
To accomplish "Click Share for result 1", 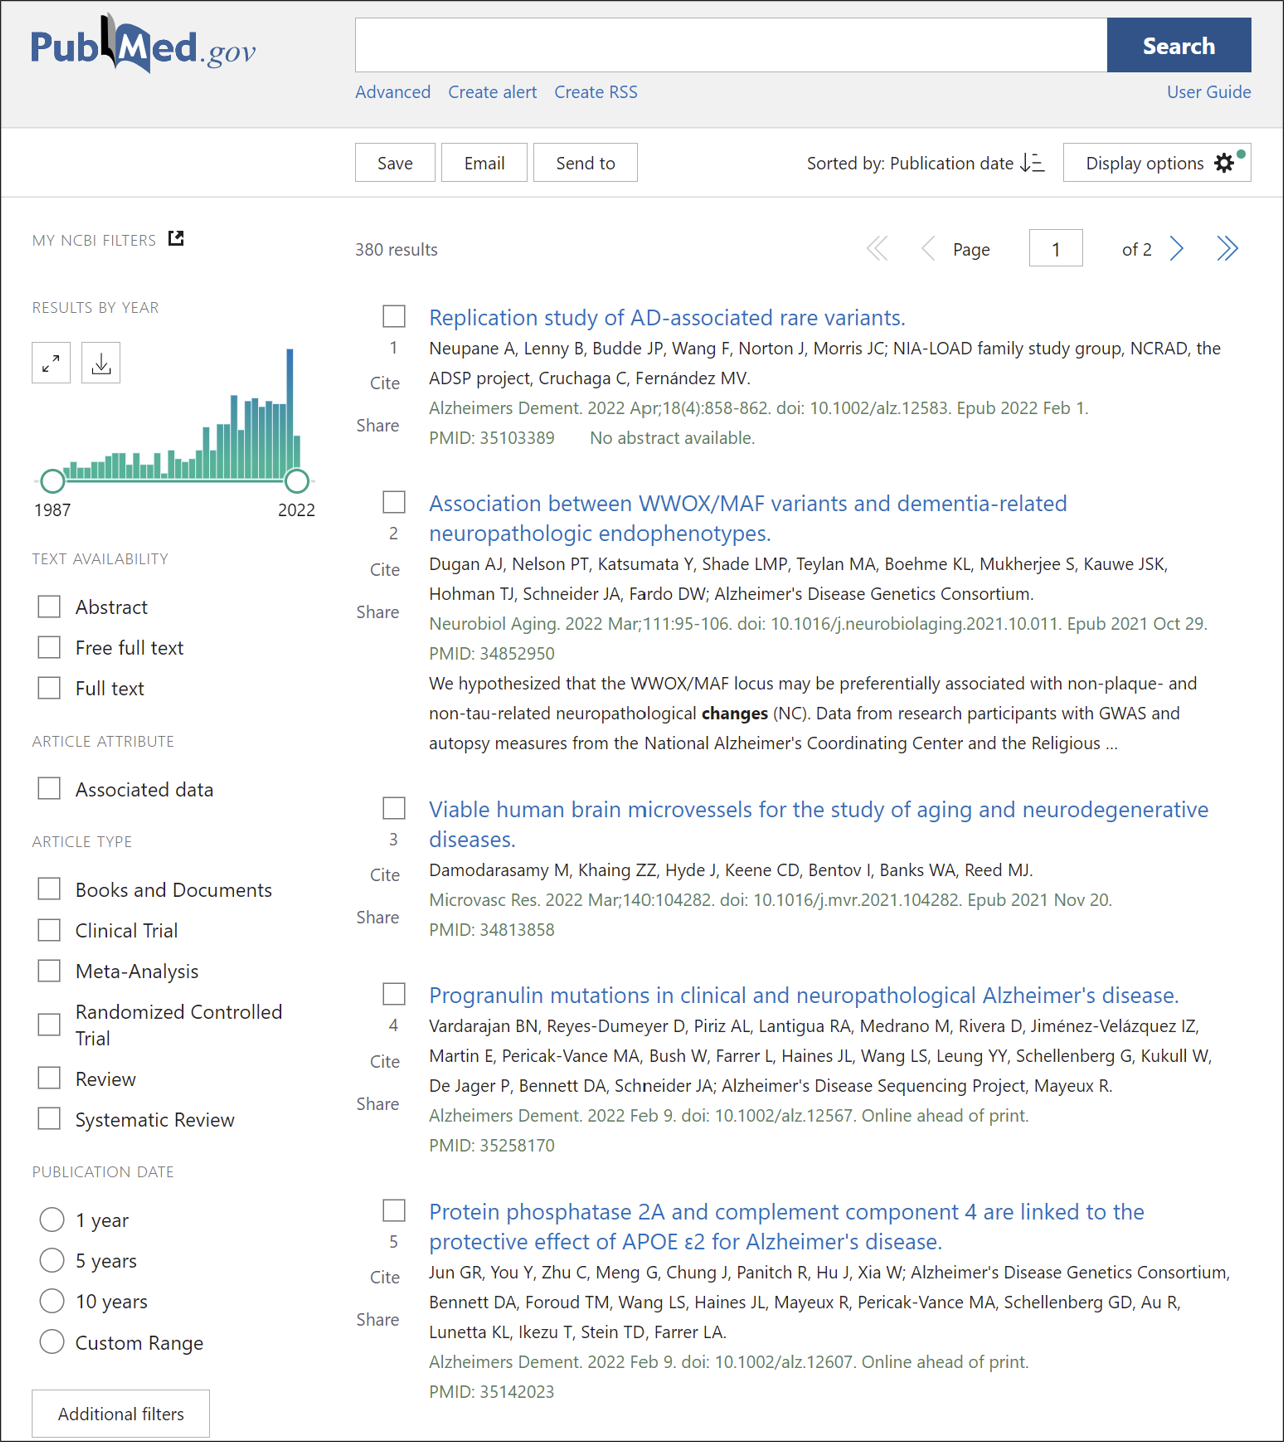I will (378, 425).
